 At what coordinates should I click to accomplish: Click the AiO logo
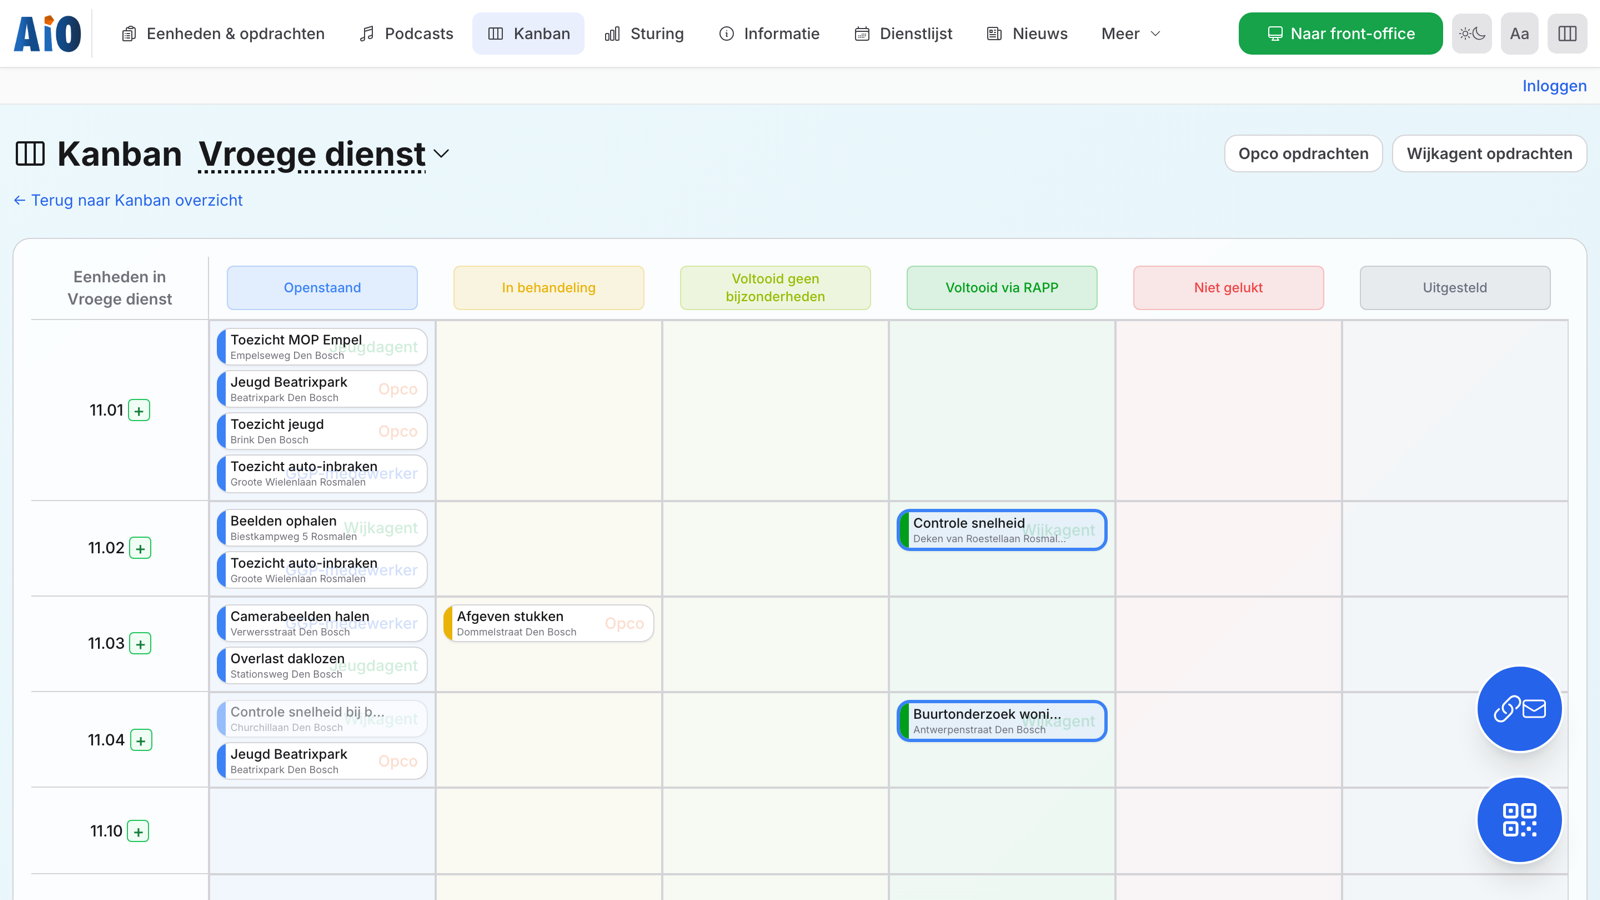pyautogui.click(x=47, y=34)
